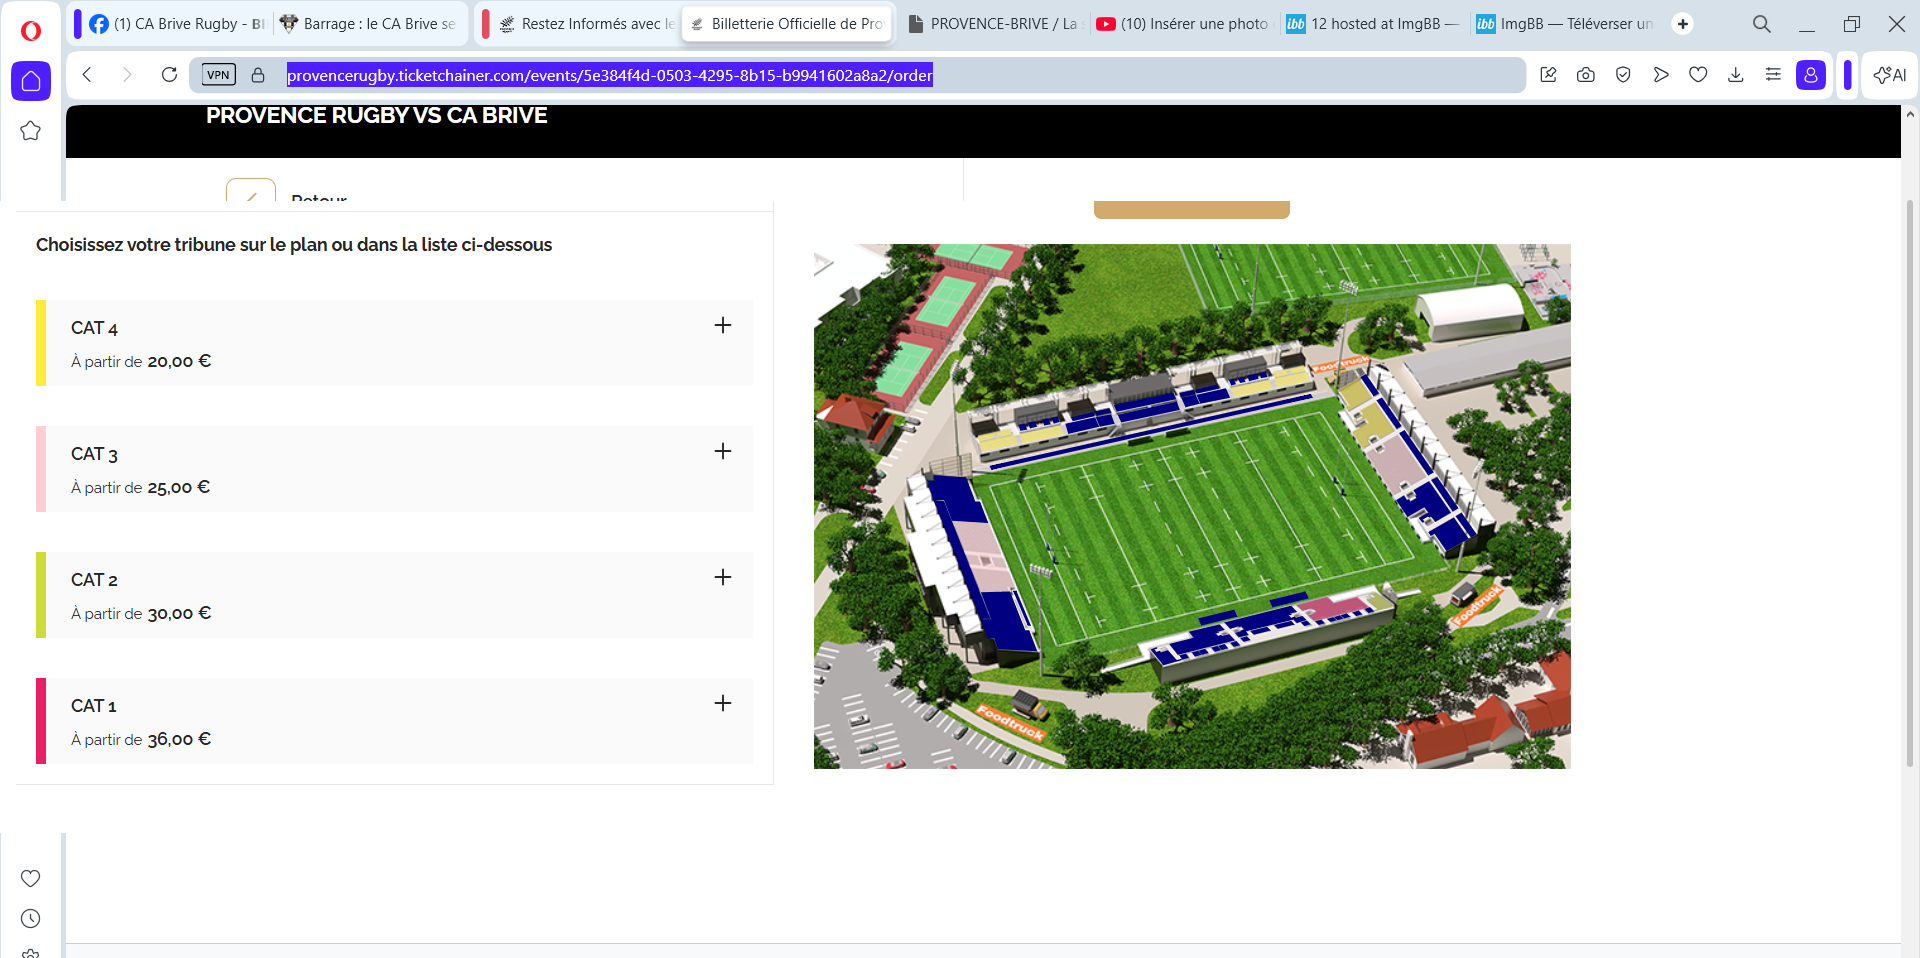Open the bookmarks star in sidebar

(x=31, y=131)
